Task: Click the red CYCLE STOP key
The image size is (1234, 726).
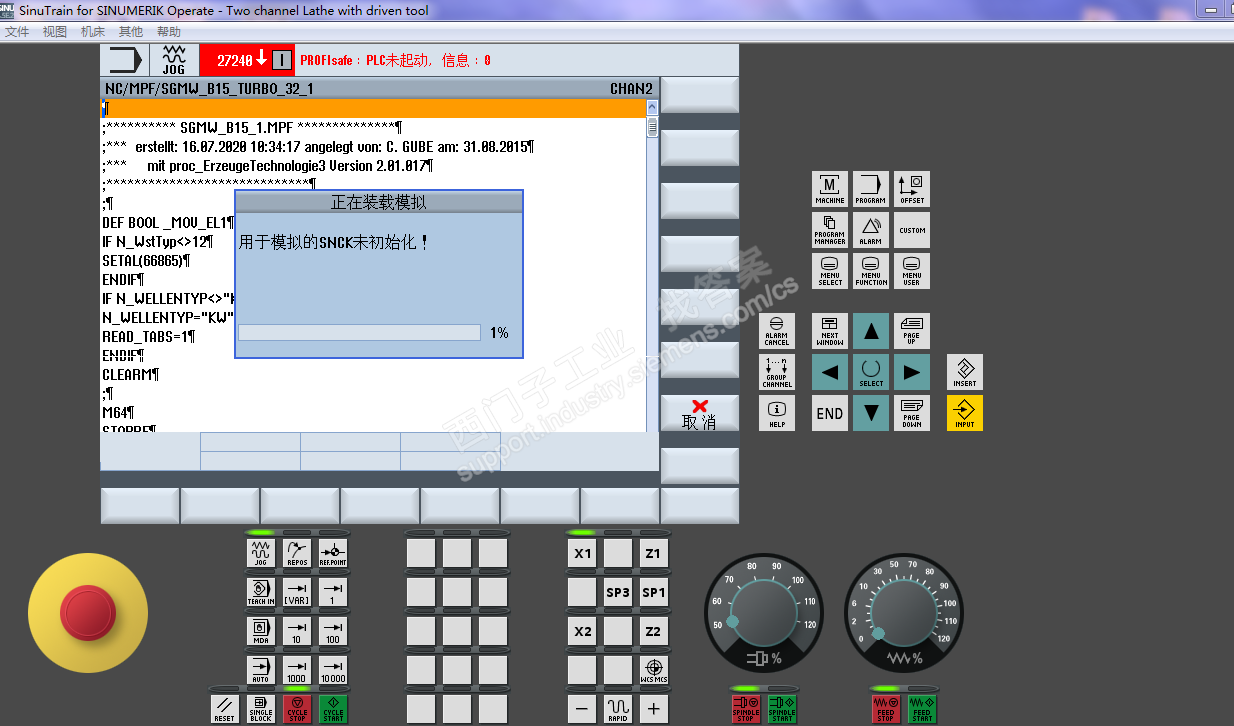Action: click(297, 709)
